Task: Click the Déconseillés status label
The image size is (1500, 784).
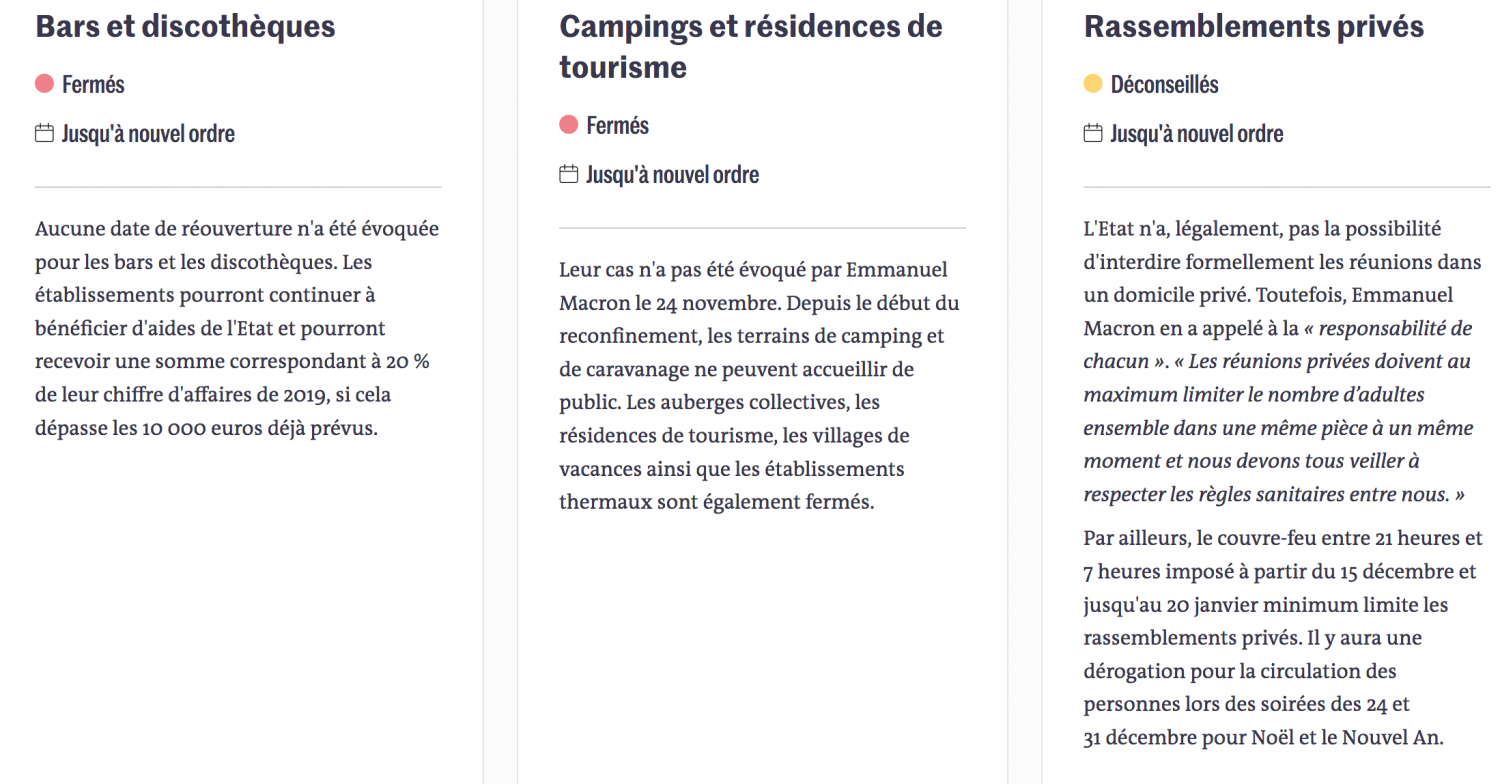Action: pos(1164,85)
